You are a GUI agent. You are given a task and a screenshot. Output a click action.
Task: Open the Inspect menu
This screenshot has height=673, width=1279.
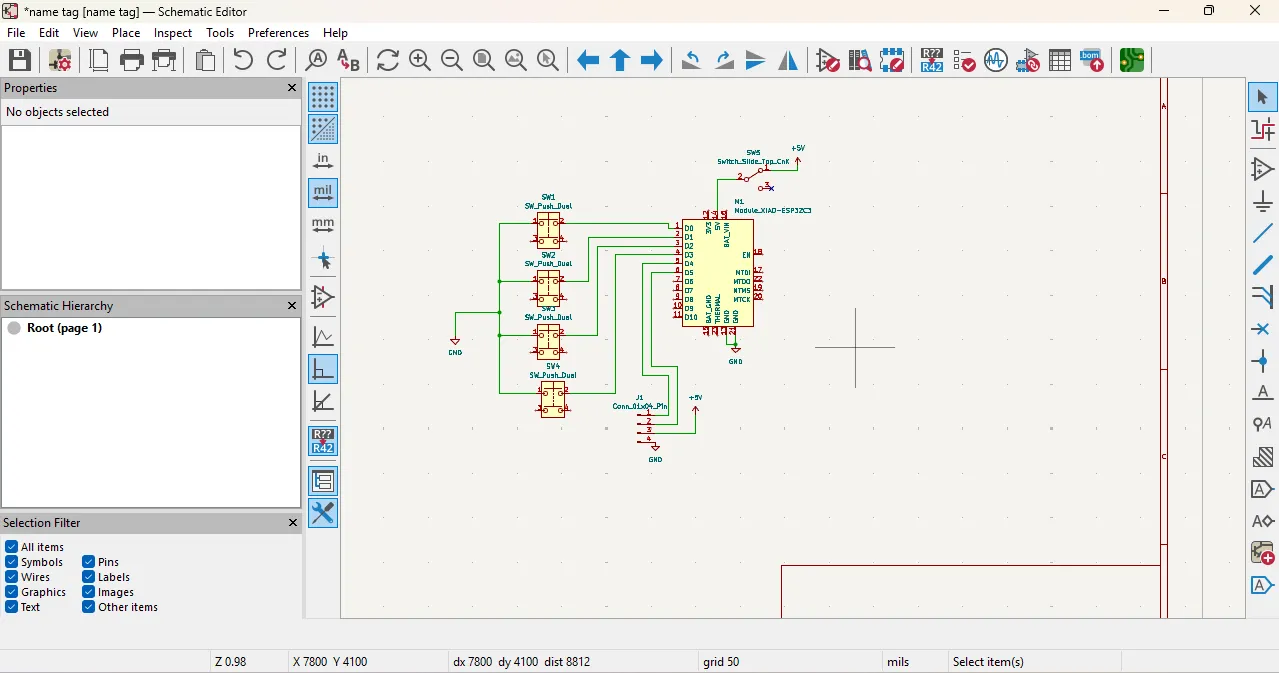tap(172, 33)
